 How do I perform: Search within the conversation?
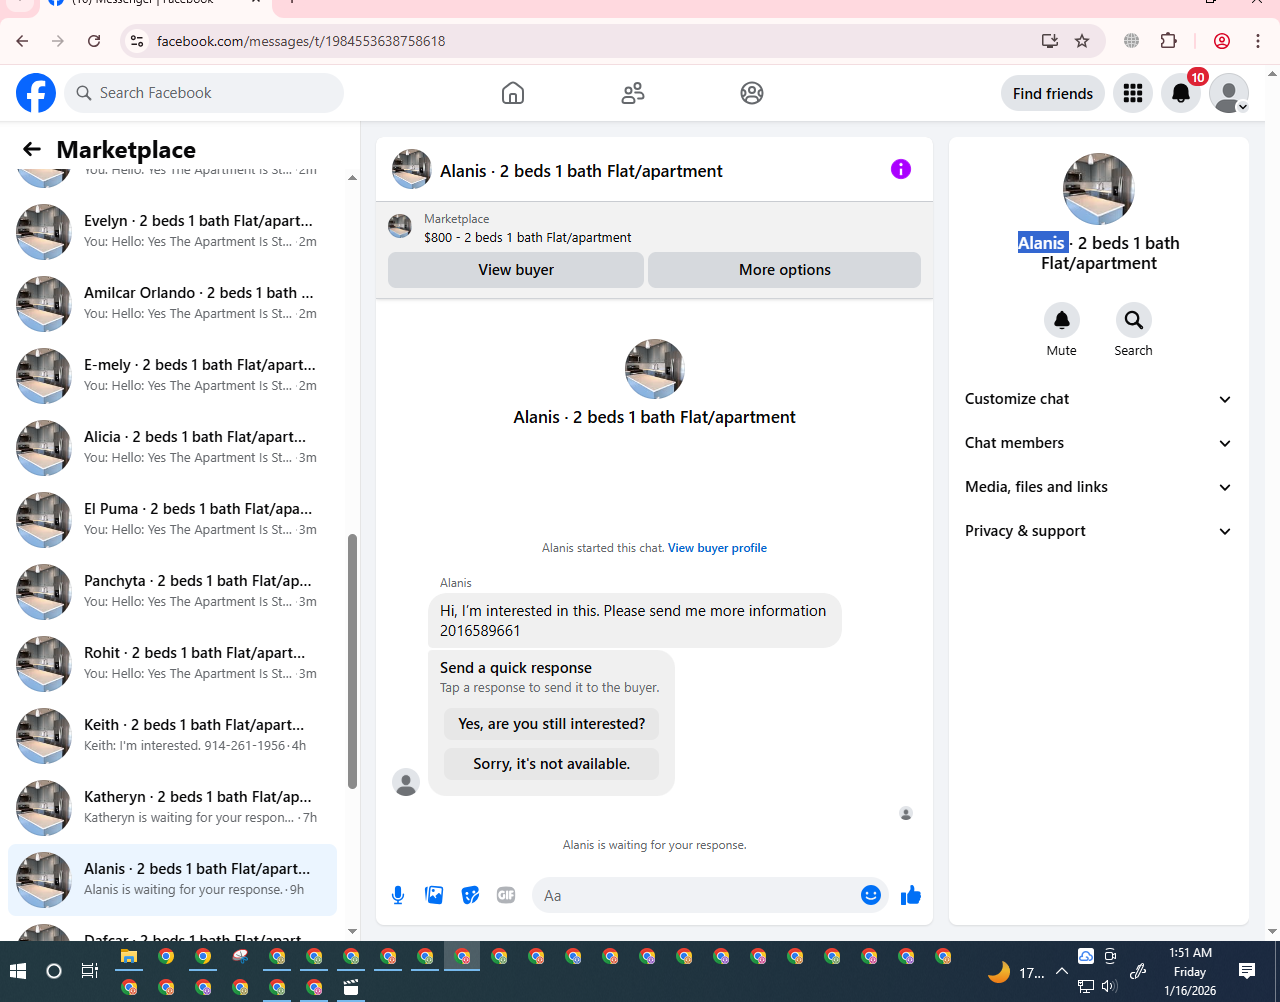(x=1134, y=320)
